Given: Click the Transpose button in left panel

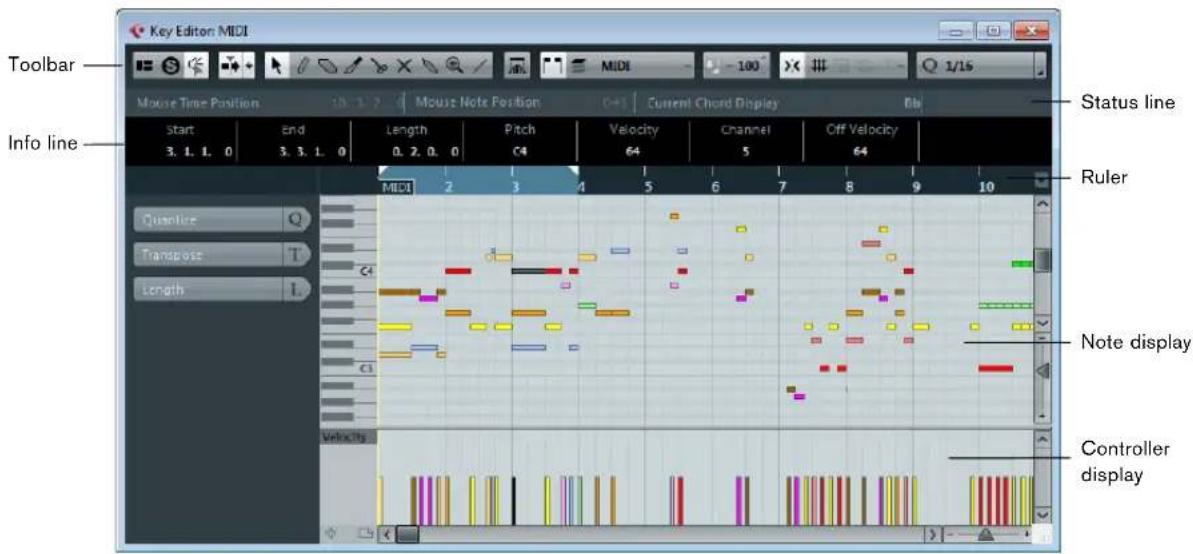Looking at the screenshot, I should pyautogui.click(x=208, y=255).
